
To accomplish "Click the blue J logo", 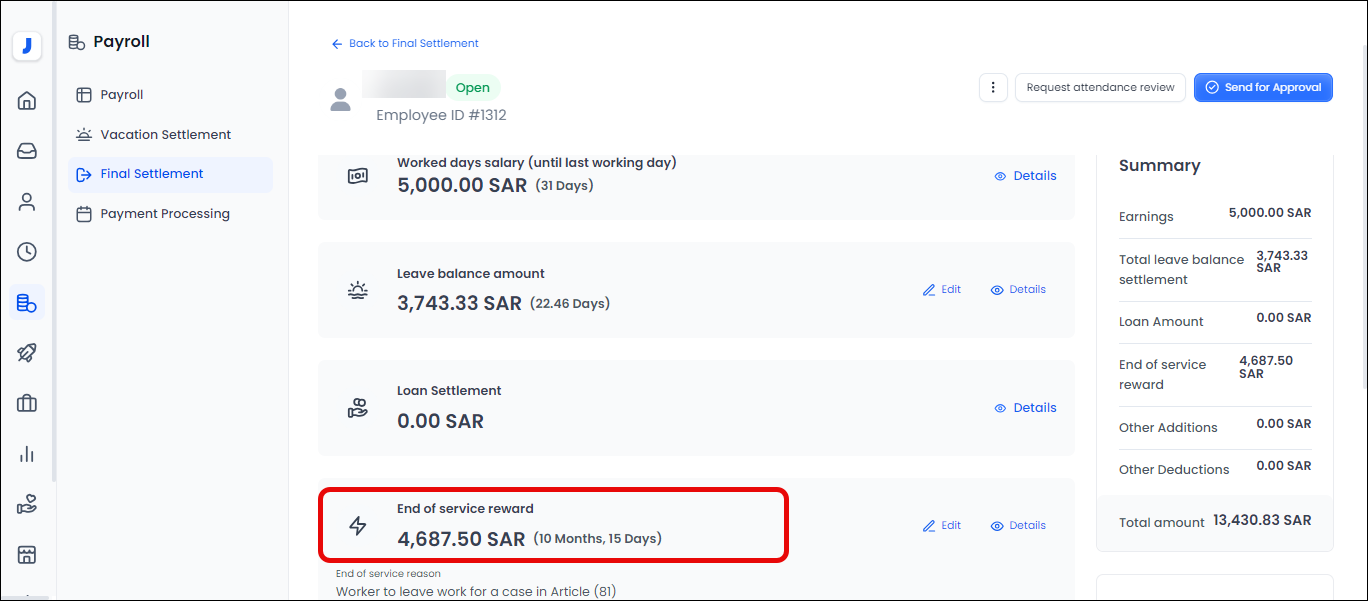I will [26, 44].
